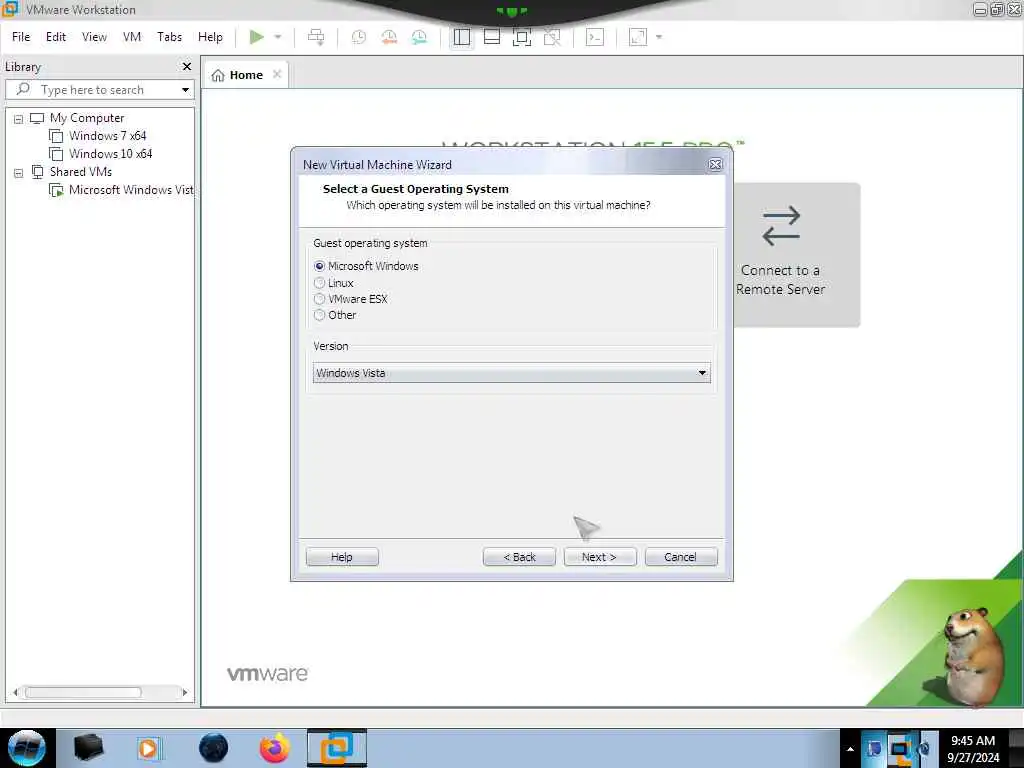The width and height of the screenshot is (1024, 768).
Task: Click the Send Ctrl+Alt+Del toolbar icon
Action: [316, 37]
